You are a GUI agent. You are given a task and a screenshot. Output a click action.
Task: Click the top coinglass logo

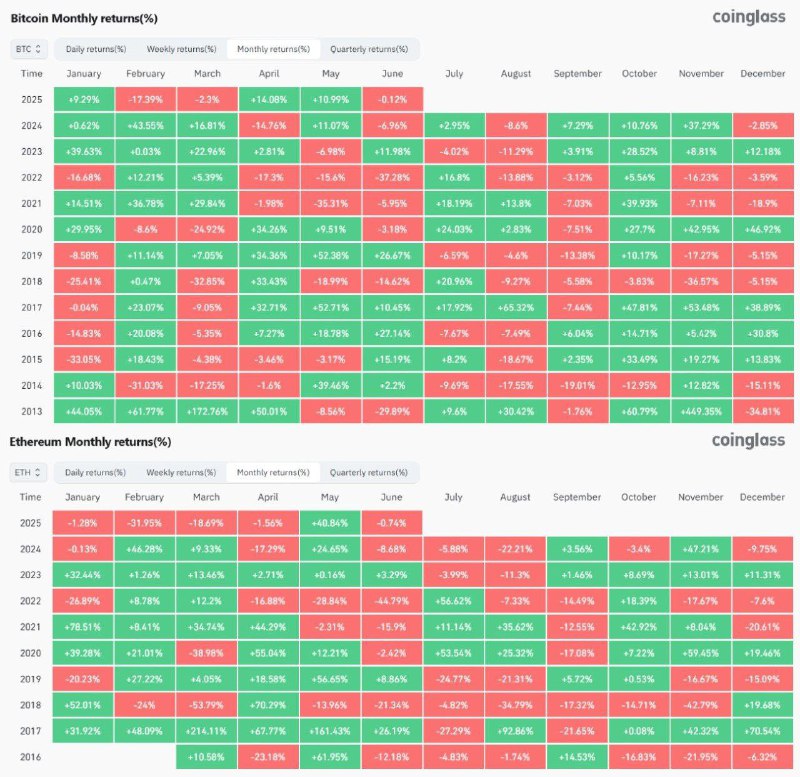tap(749, 17)
